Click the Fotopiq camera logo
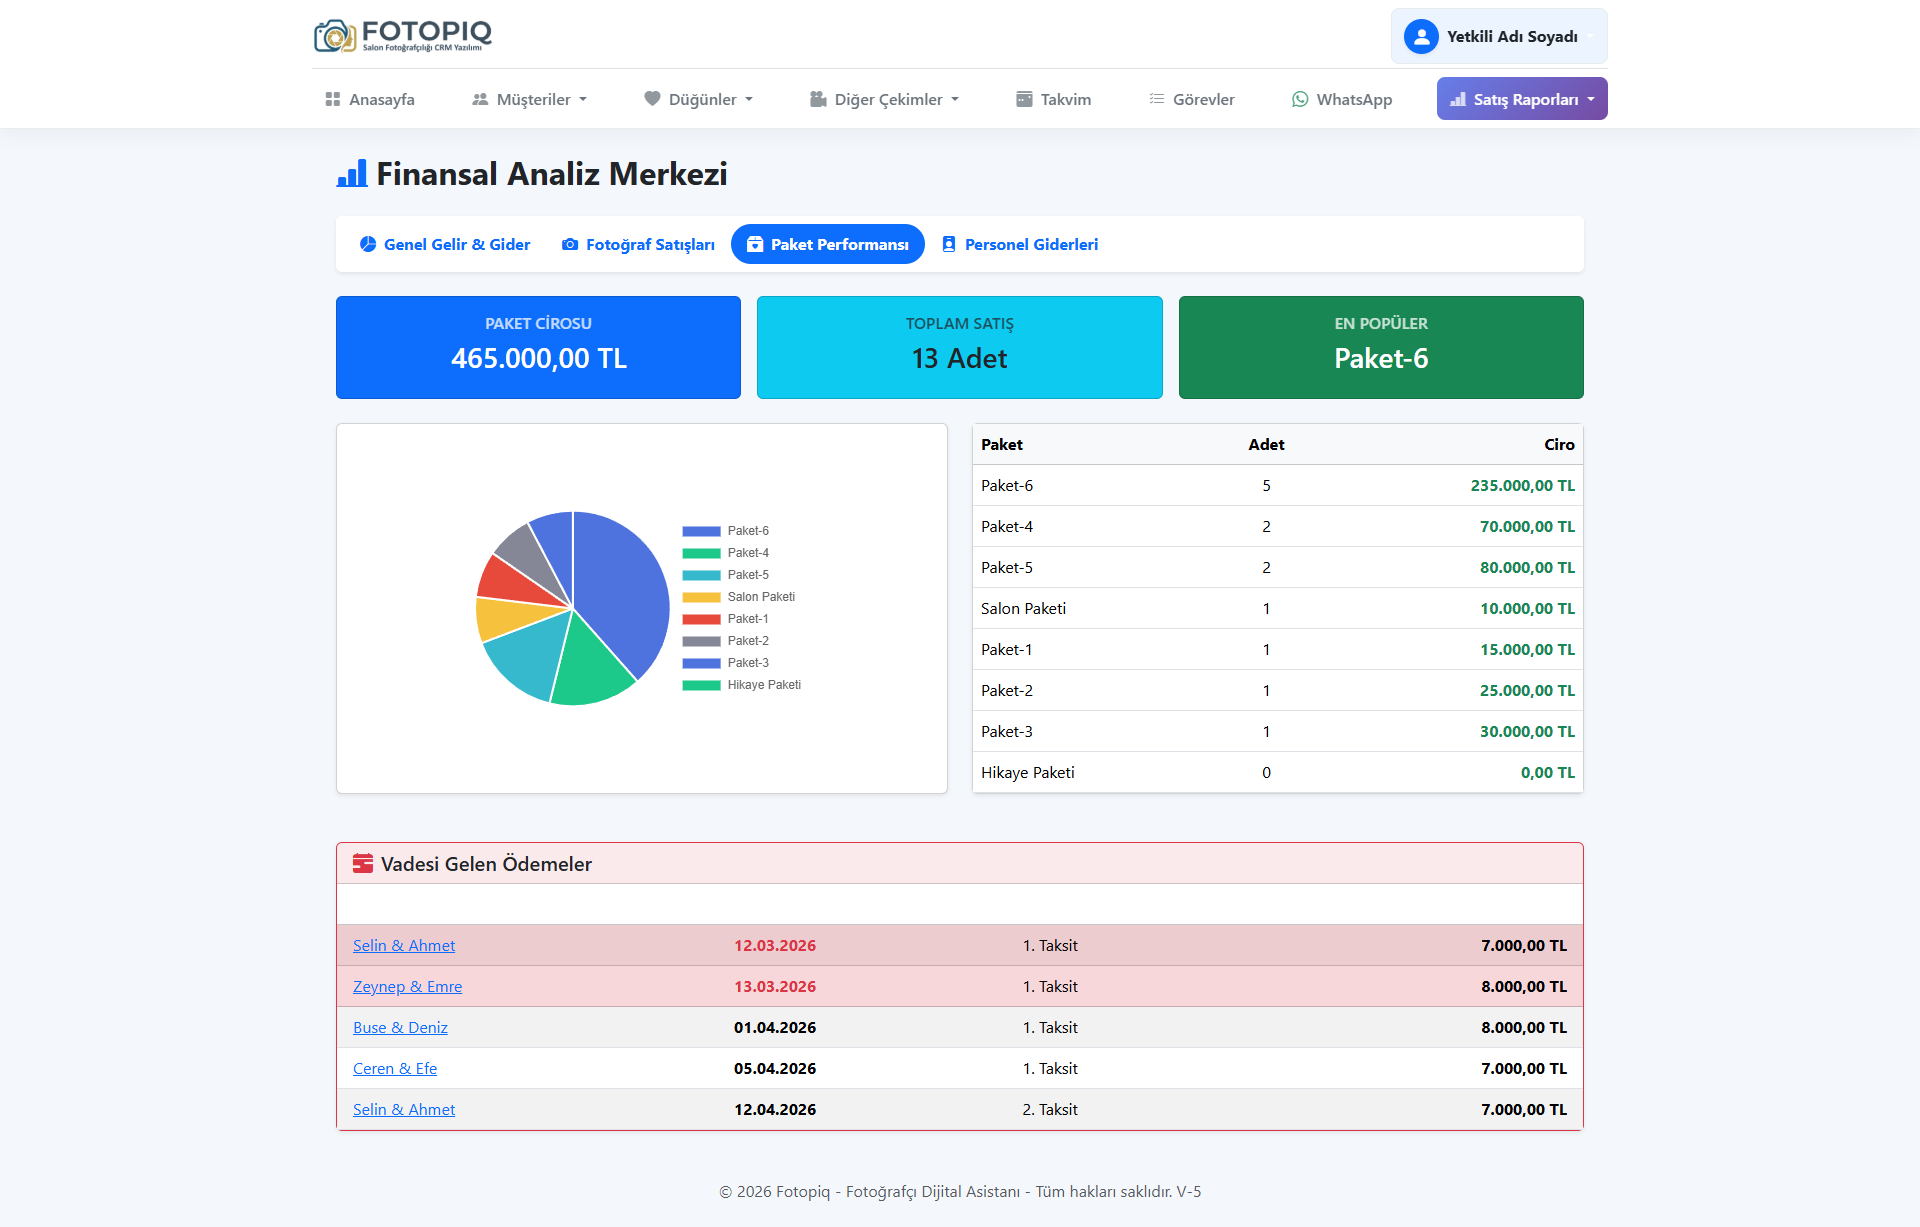Image resolution: width=1920 pixels, height=1227 pixels. (335, 36)
